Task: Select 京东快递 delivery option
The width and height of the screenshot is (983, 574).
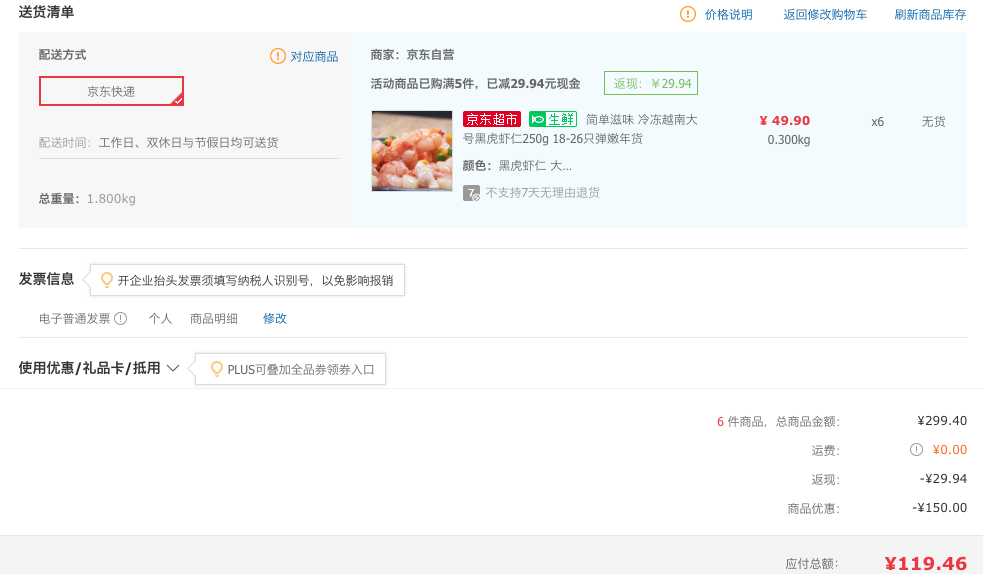Action: pos(111,91)
